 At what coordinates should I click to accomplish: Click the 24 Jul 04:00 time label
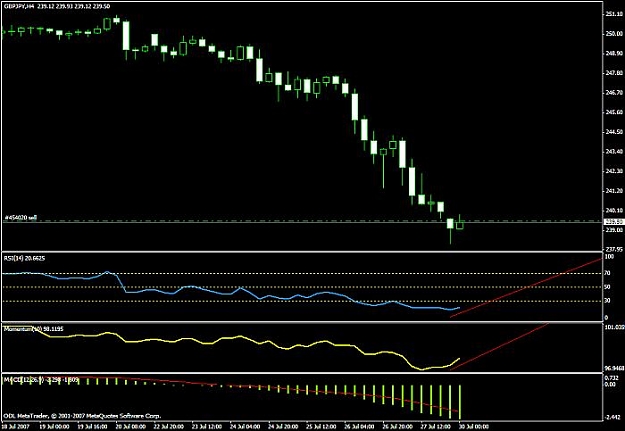247,426
